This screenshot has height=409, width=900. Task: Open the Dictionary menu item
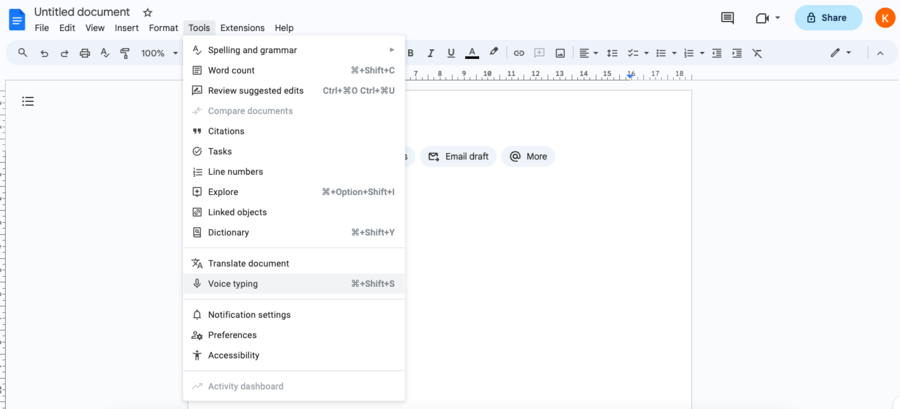(x=294, y=232)
